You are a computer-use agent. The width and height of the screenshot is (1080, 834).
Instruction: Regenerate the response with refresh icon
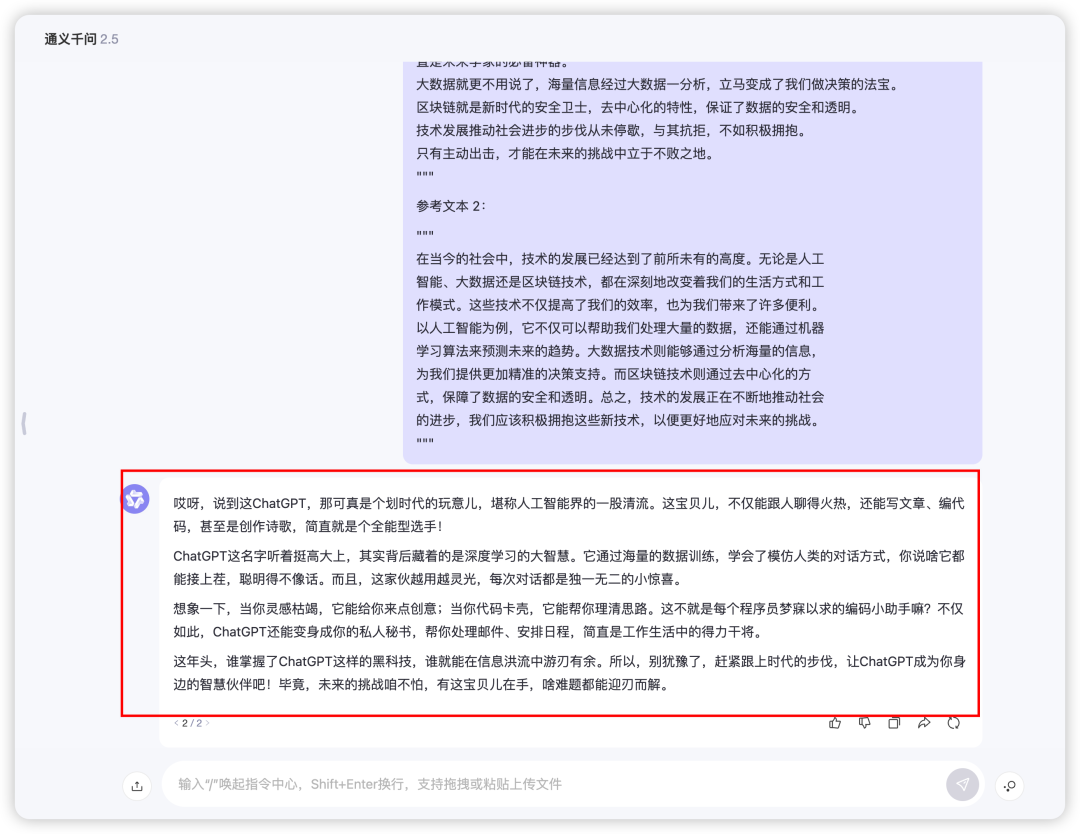[953, 723]
